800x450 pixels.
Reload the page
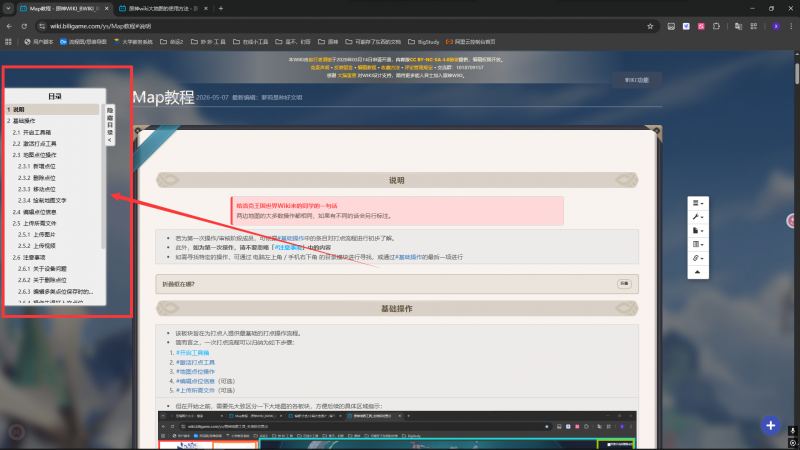click(x=24, y=26)
